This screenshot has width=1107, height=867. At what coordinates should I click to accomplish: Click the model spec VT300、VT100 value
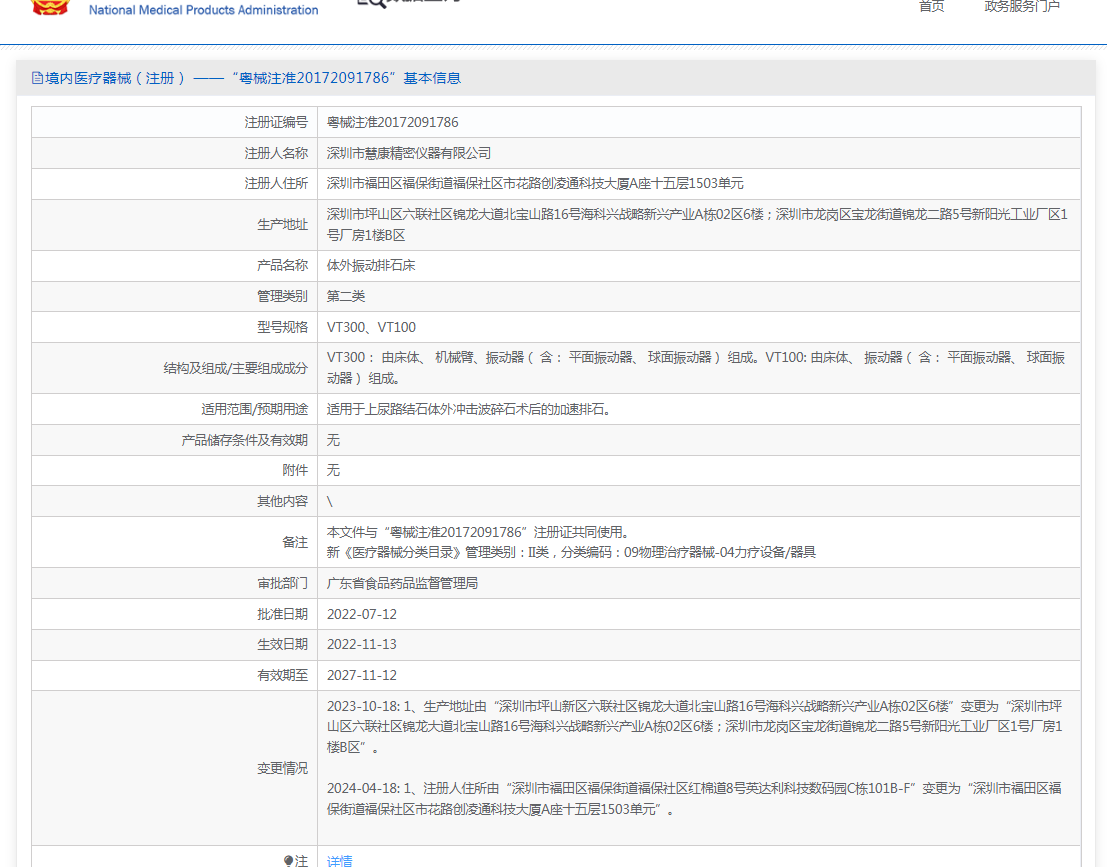tap(371, 327)
